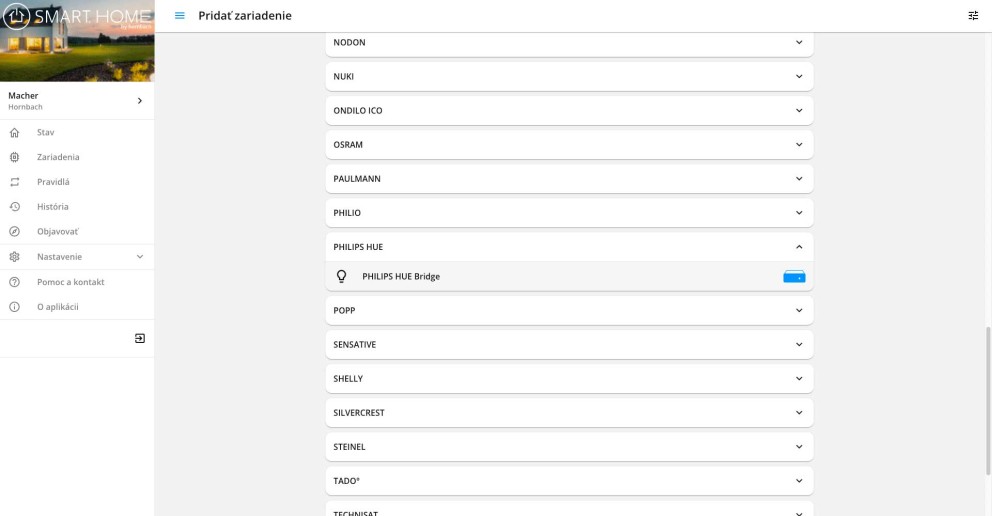Viewport: 992px width, 516px height.
Task: Click the Stav home icon
Action: [x=15, y=132]
